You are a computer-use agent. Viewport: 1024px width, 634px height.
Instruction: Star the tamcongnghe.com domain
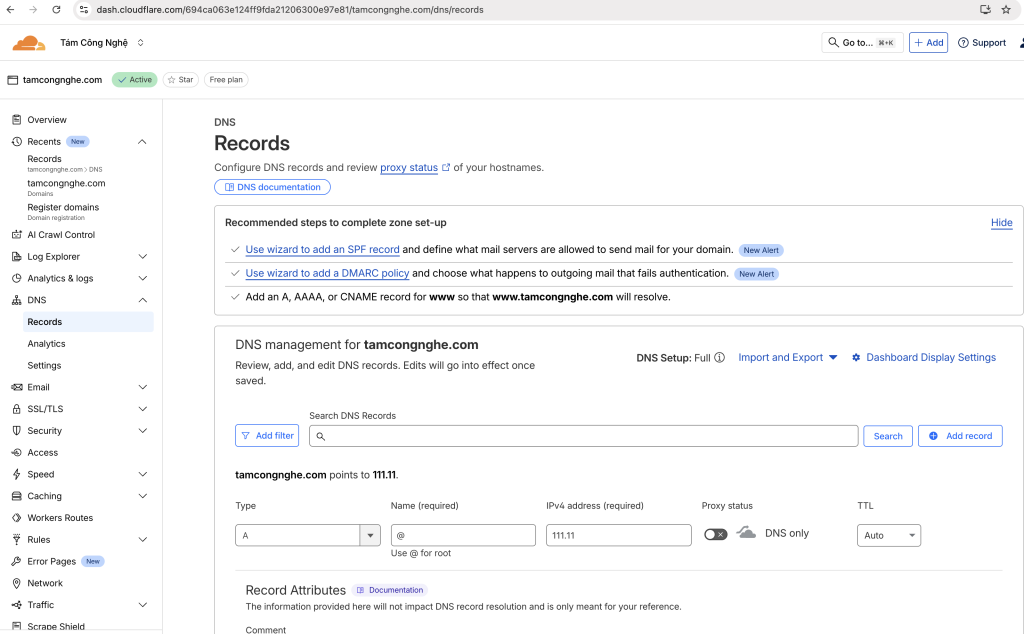click(x=180, y=80)
